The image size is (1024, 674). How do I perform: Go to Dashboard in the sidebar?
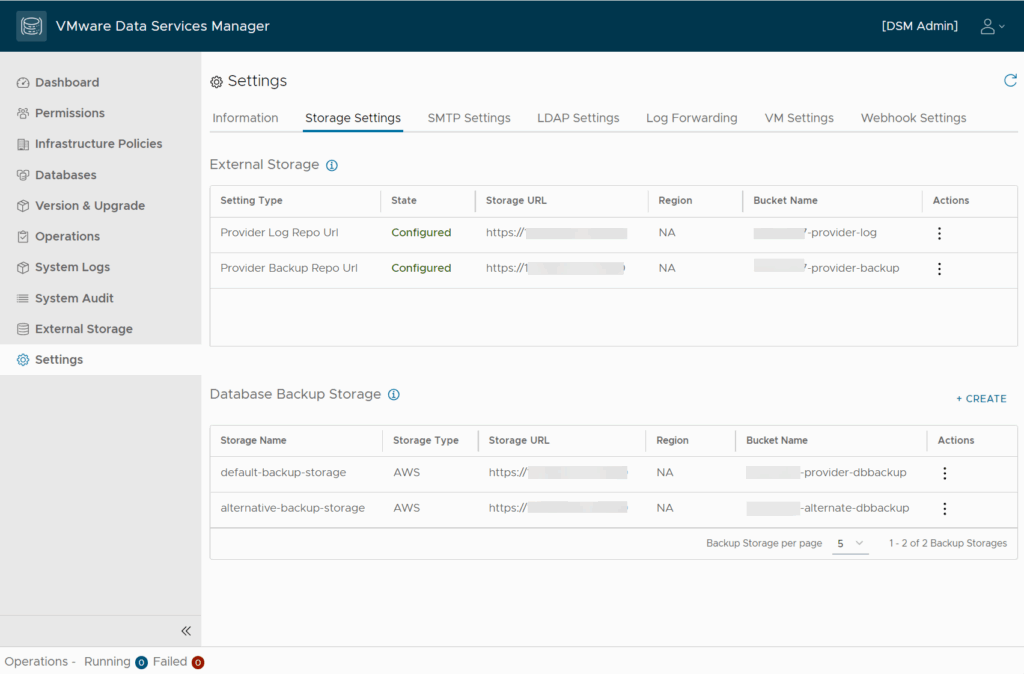67,82
